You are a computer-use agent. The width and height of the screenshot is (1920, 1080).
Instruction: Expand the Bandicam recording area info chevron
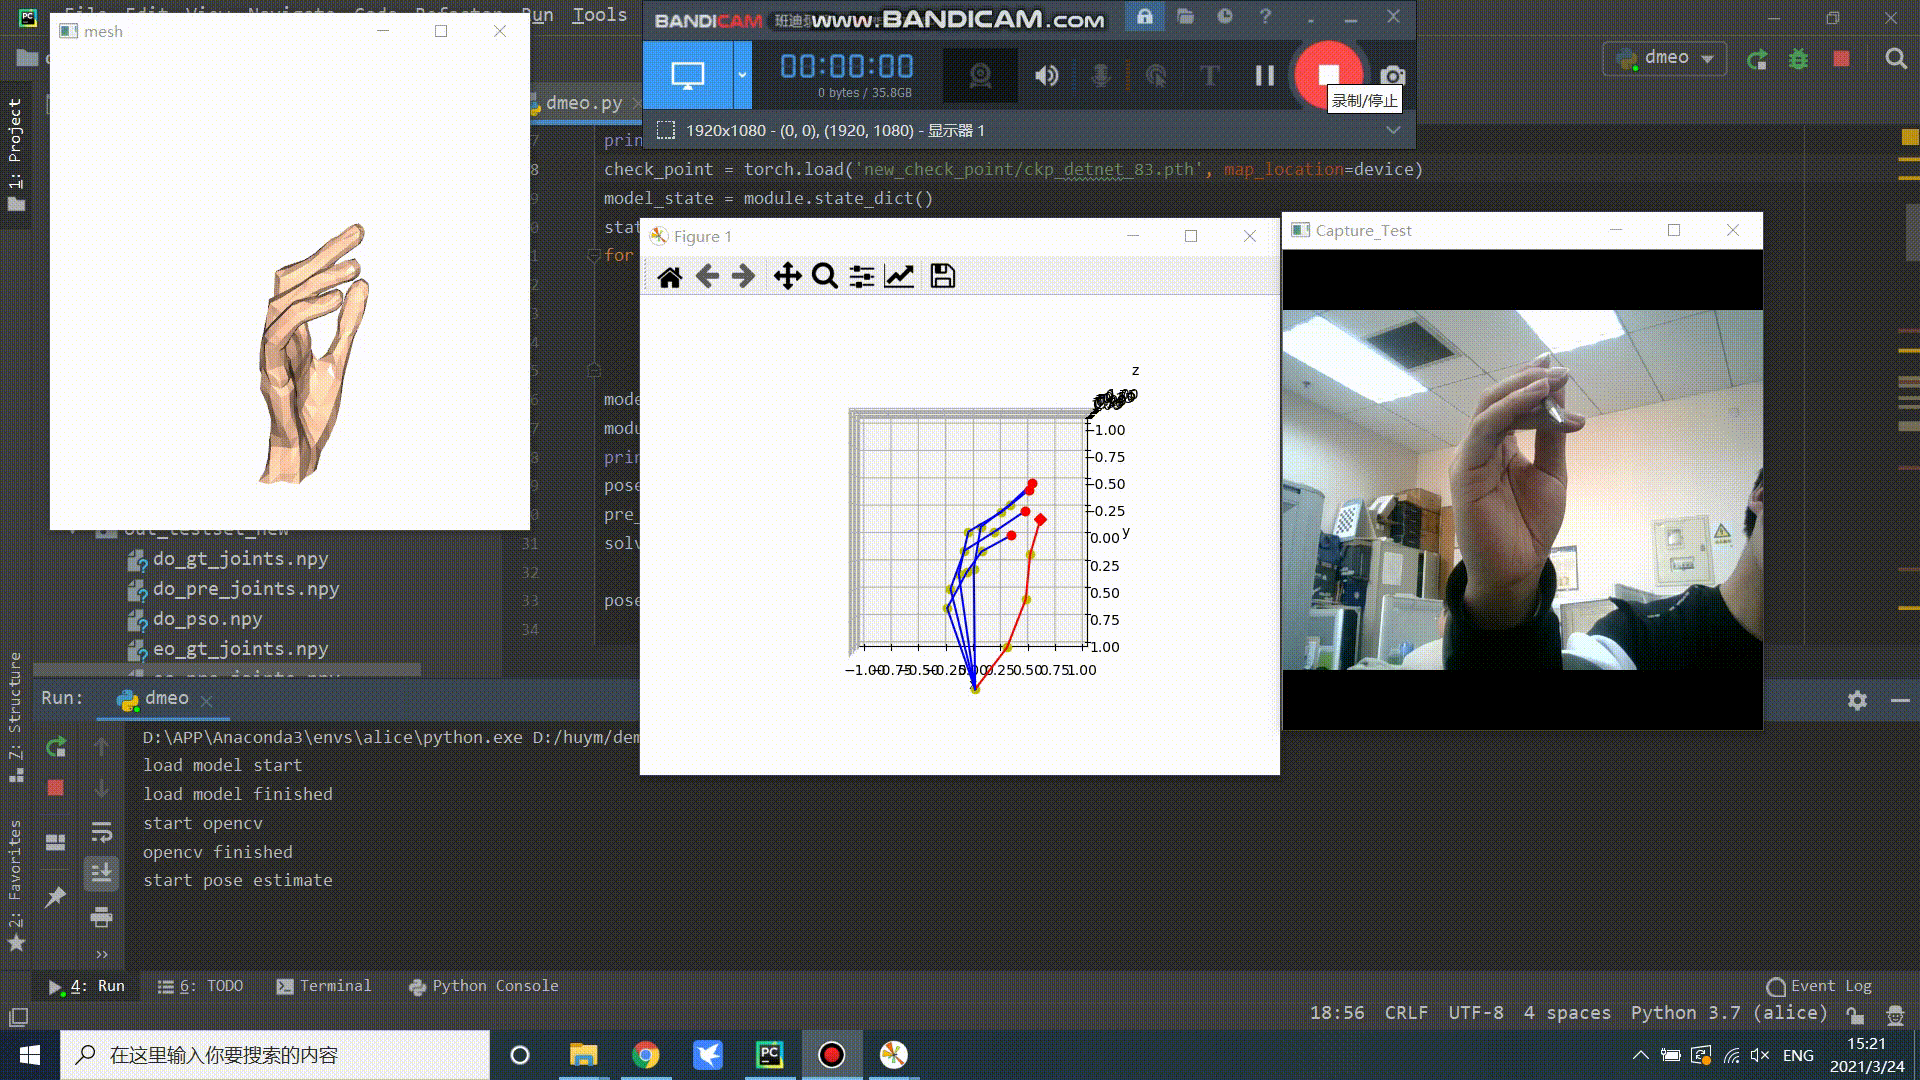pos(1393,130)
